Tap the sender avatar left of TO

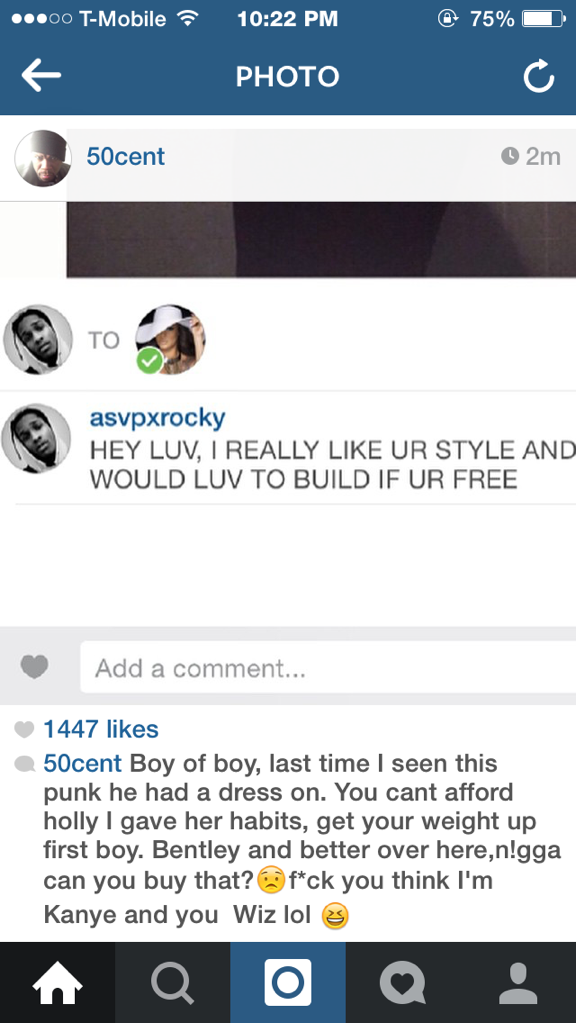(38, 339)
